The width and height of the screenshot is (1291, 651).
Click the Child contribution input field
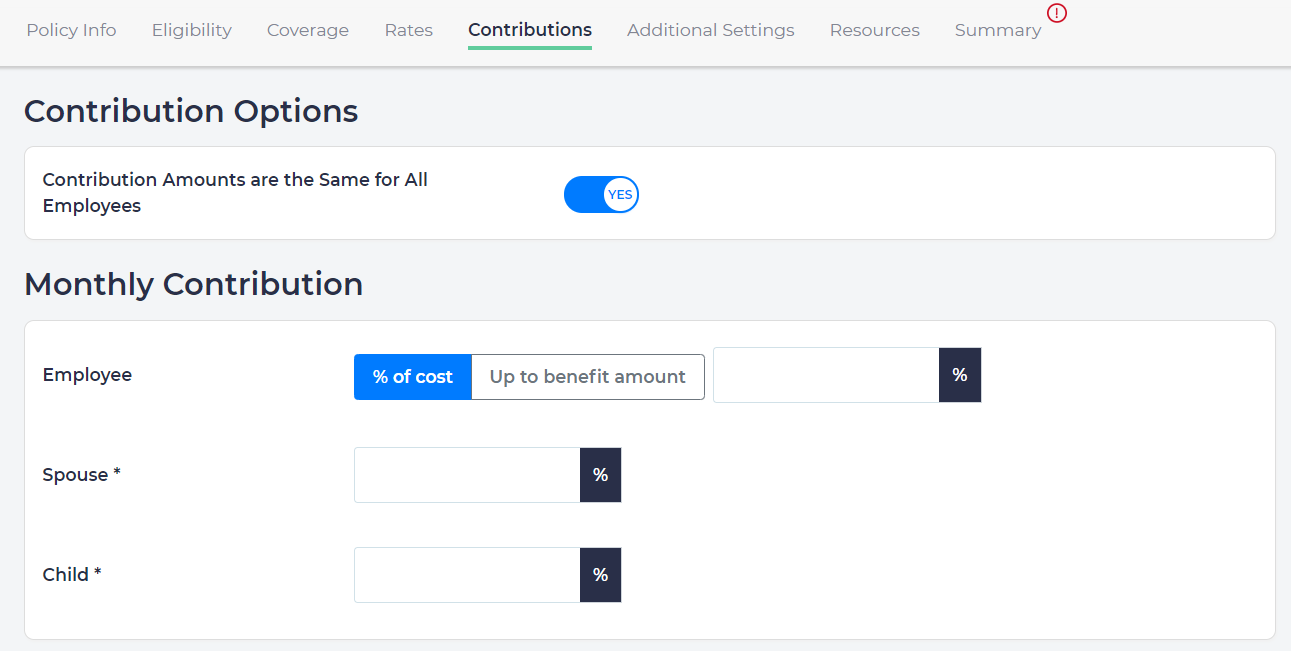tap(467, 575)
